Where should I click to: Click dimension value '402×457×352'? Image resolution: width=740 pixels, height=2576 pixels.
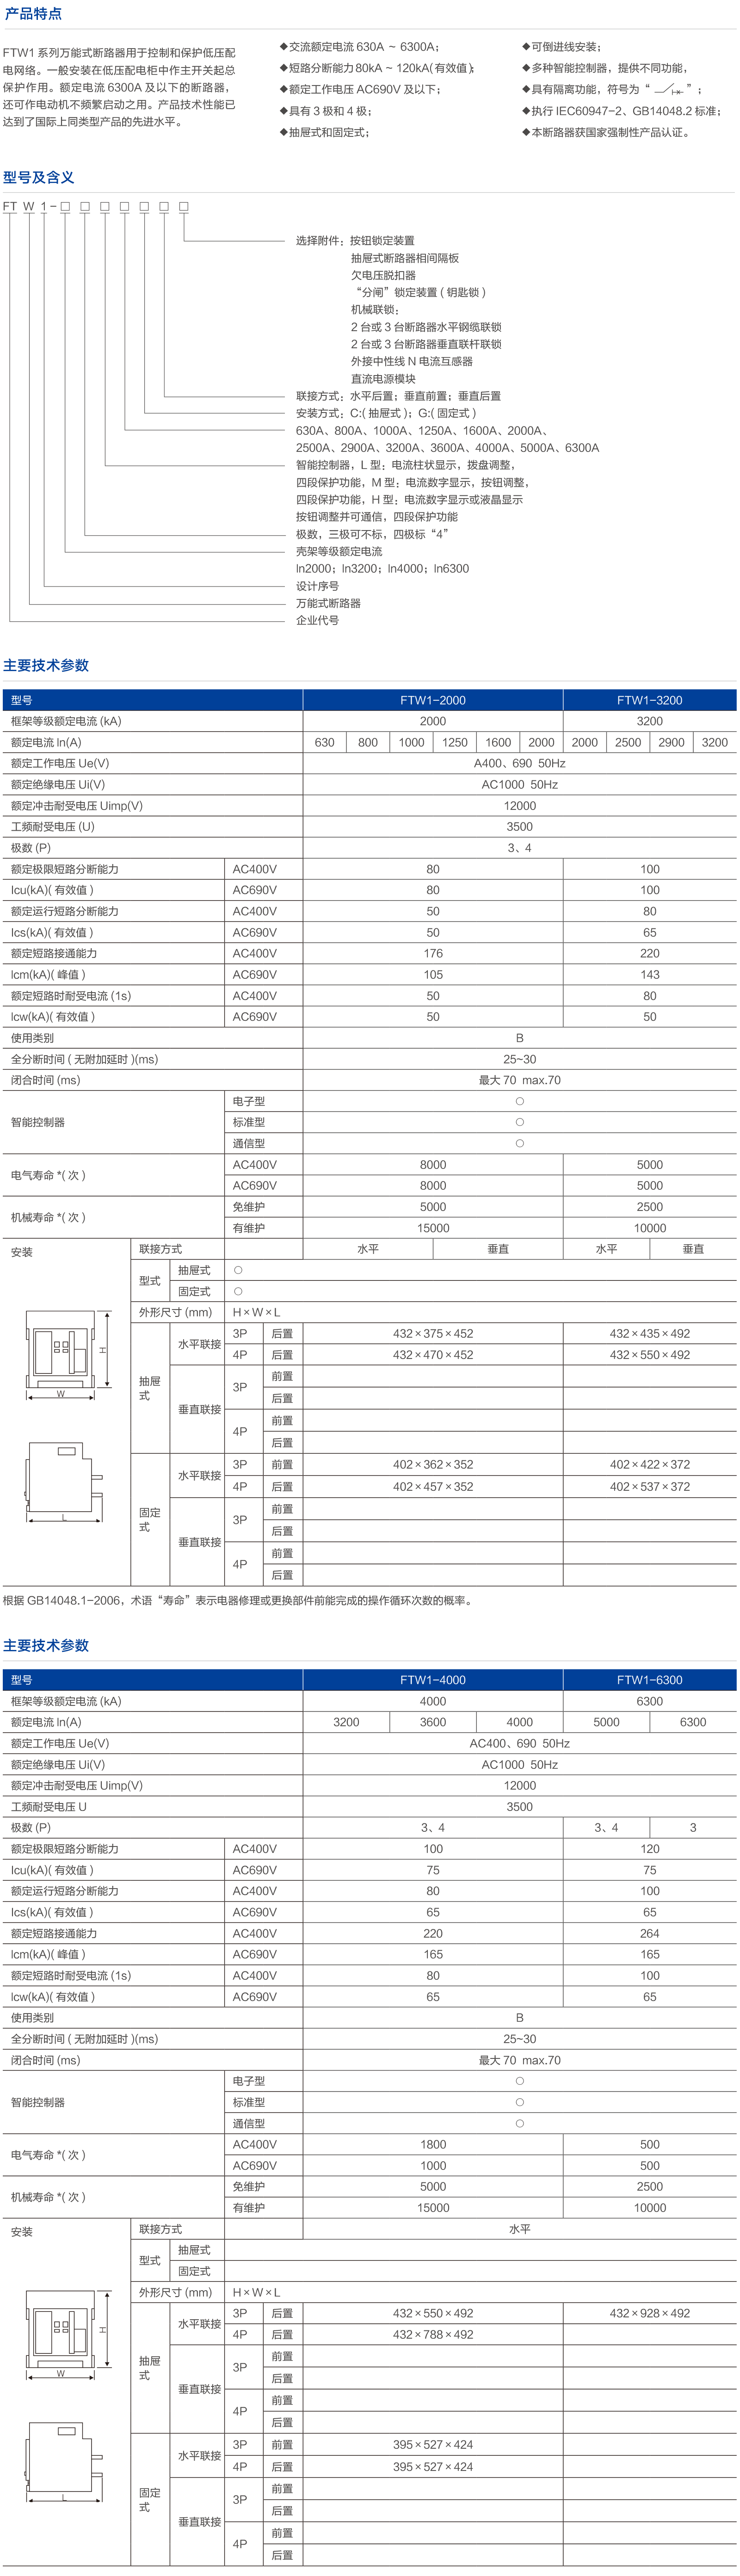433,1486
